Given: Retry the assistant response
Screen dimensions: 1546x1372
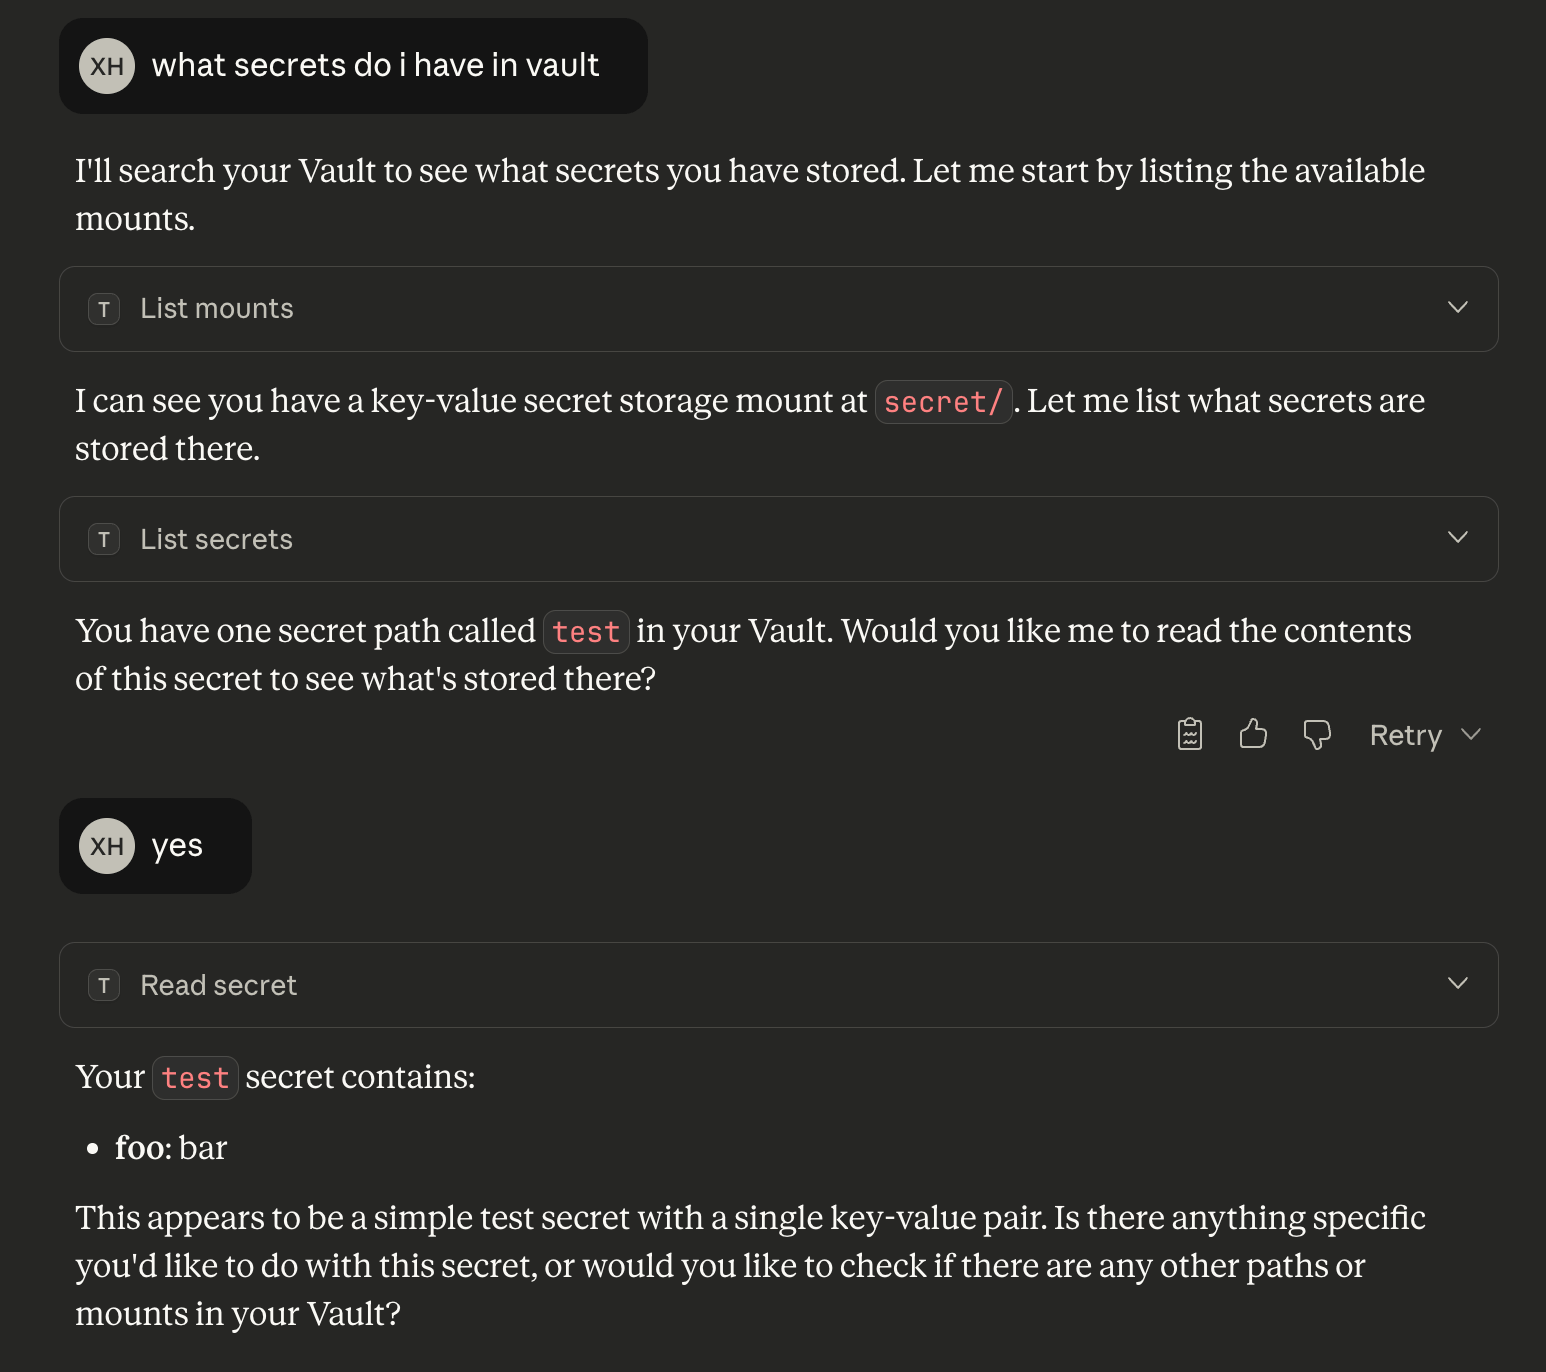Looking at the screenshot, I should coord(1405,735).
